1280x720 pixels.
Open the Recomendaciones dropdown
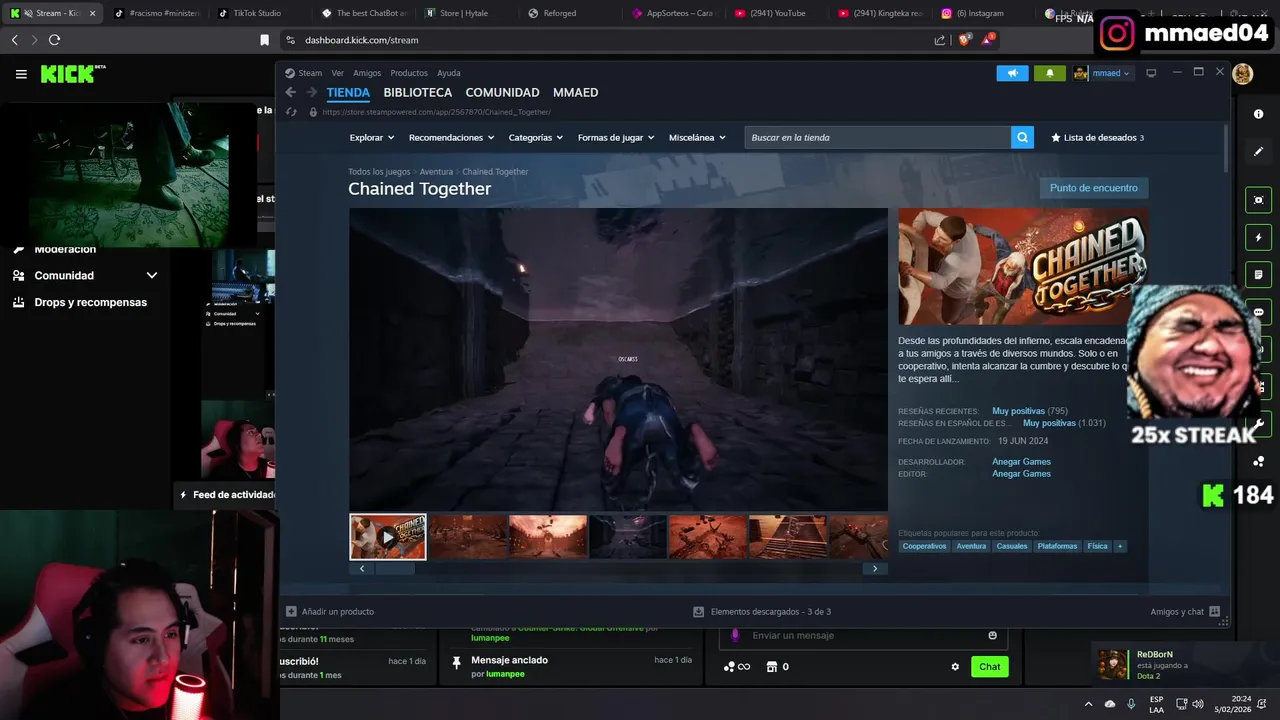tap(451, 138)
